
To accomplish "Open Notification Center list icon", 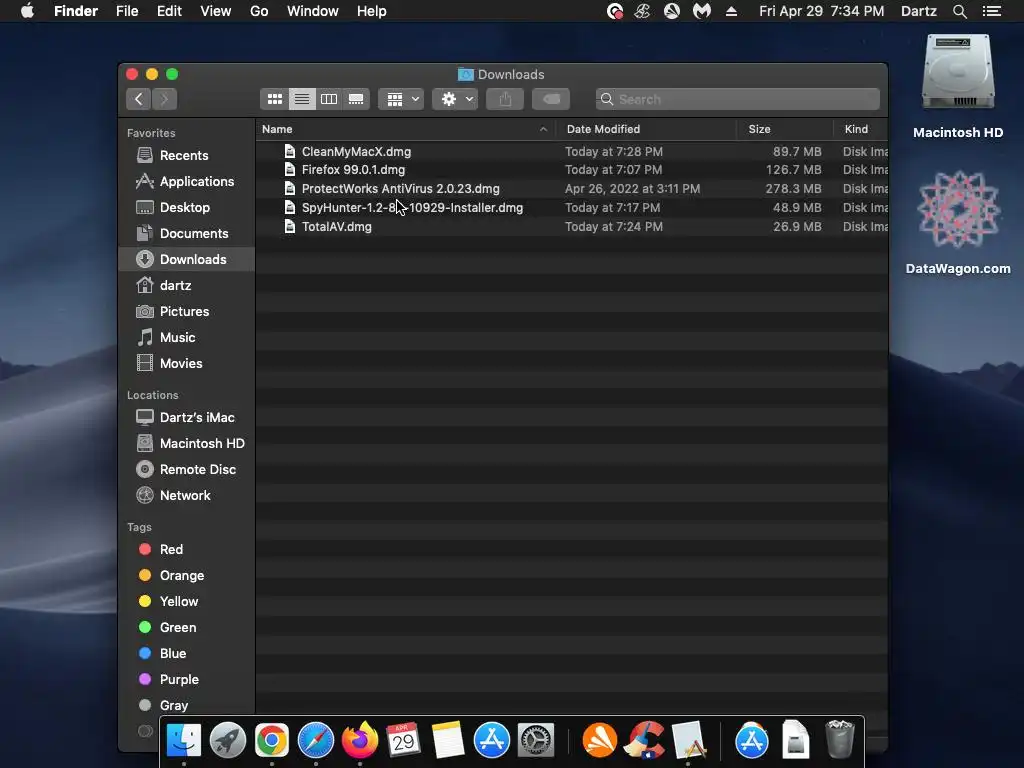I will coord(992,11).
